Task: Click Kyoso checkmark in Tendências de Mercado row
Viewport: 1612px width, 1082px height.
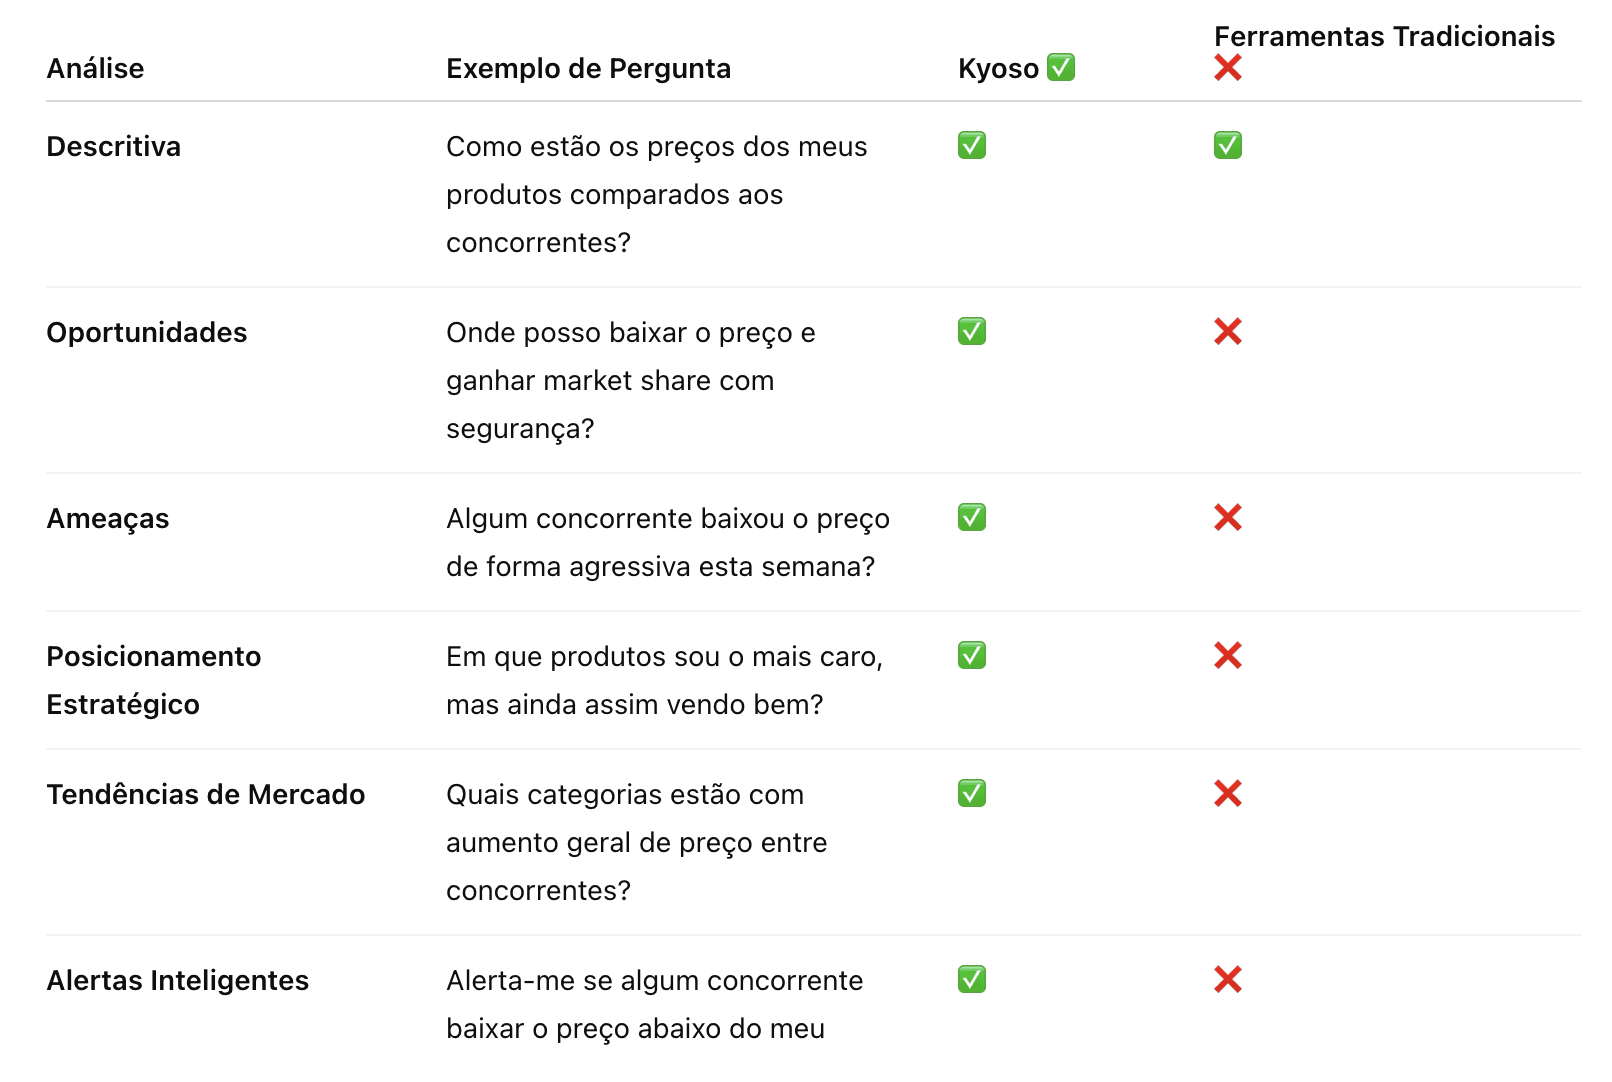Action: tap(972, 793)
